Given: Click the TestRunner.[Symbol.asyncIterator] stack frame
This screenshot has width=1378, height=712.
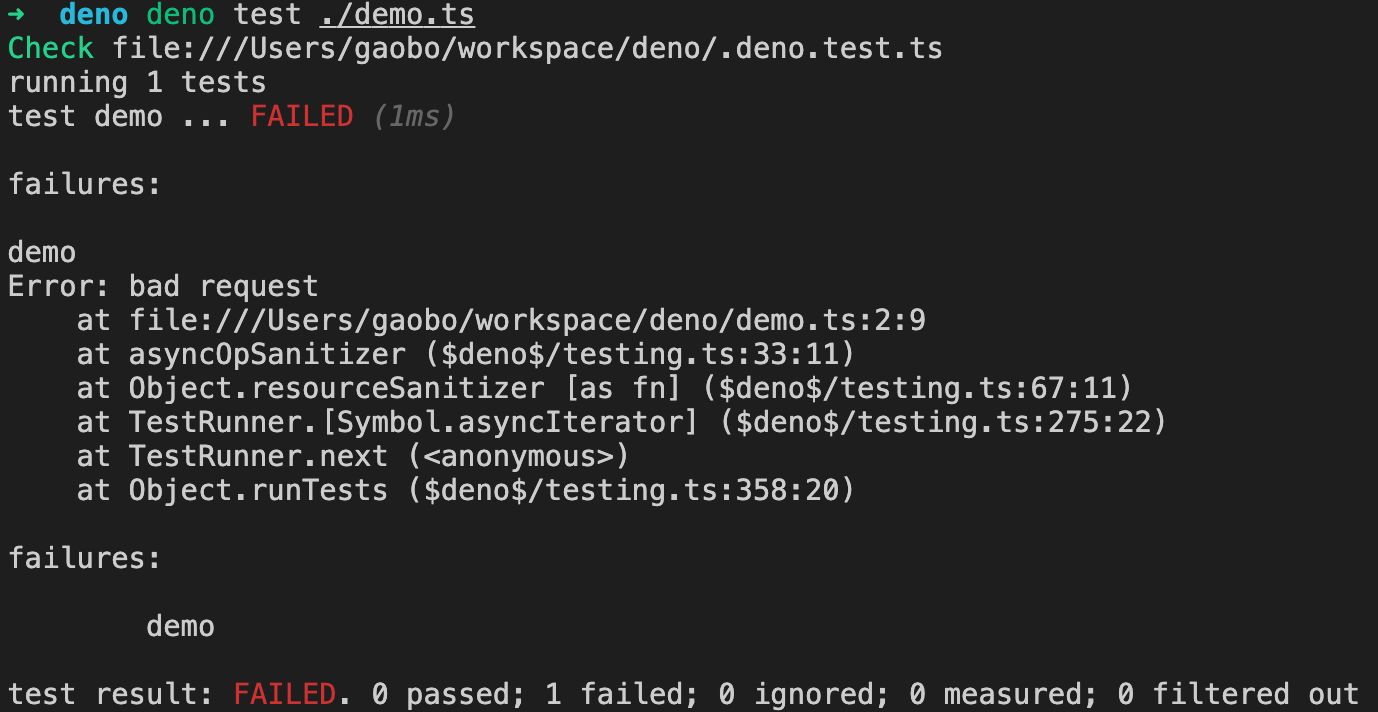Looking at the screenshot, I should (622, 422).
